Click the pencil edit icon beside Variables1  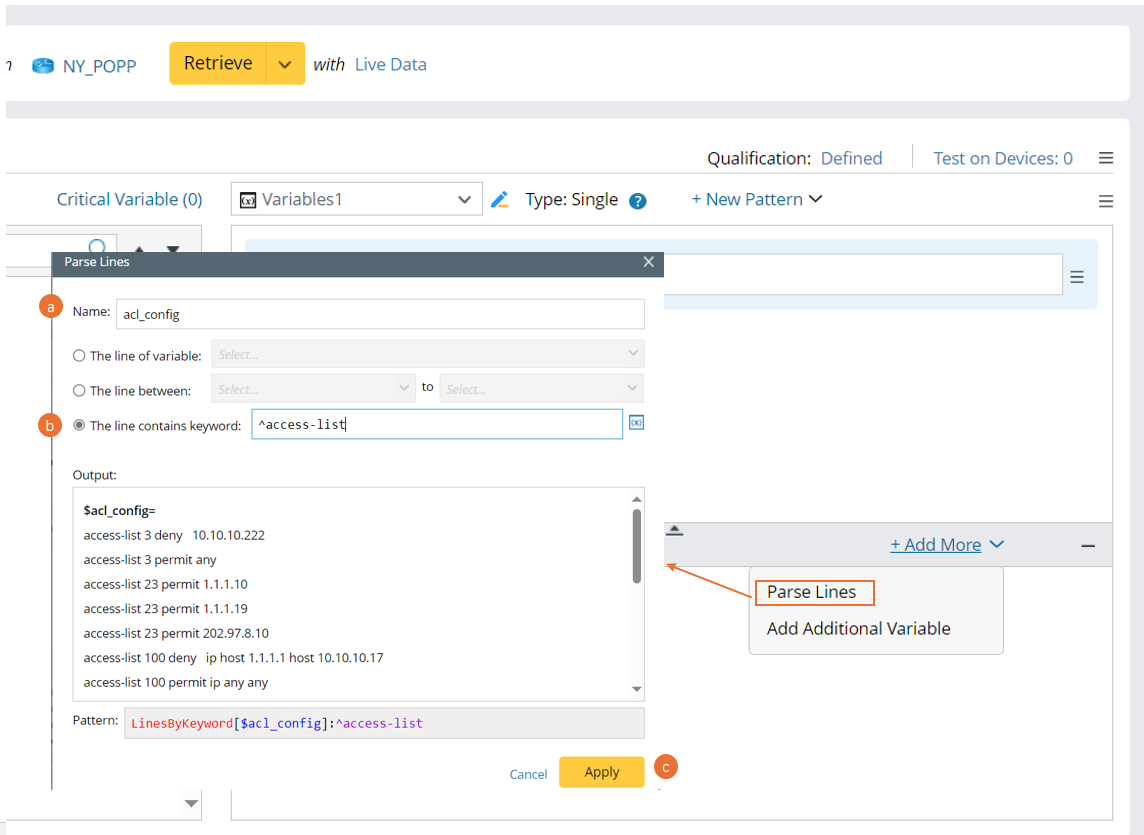pyautogui.click(x=500, y=200)
